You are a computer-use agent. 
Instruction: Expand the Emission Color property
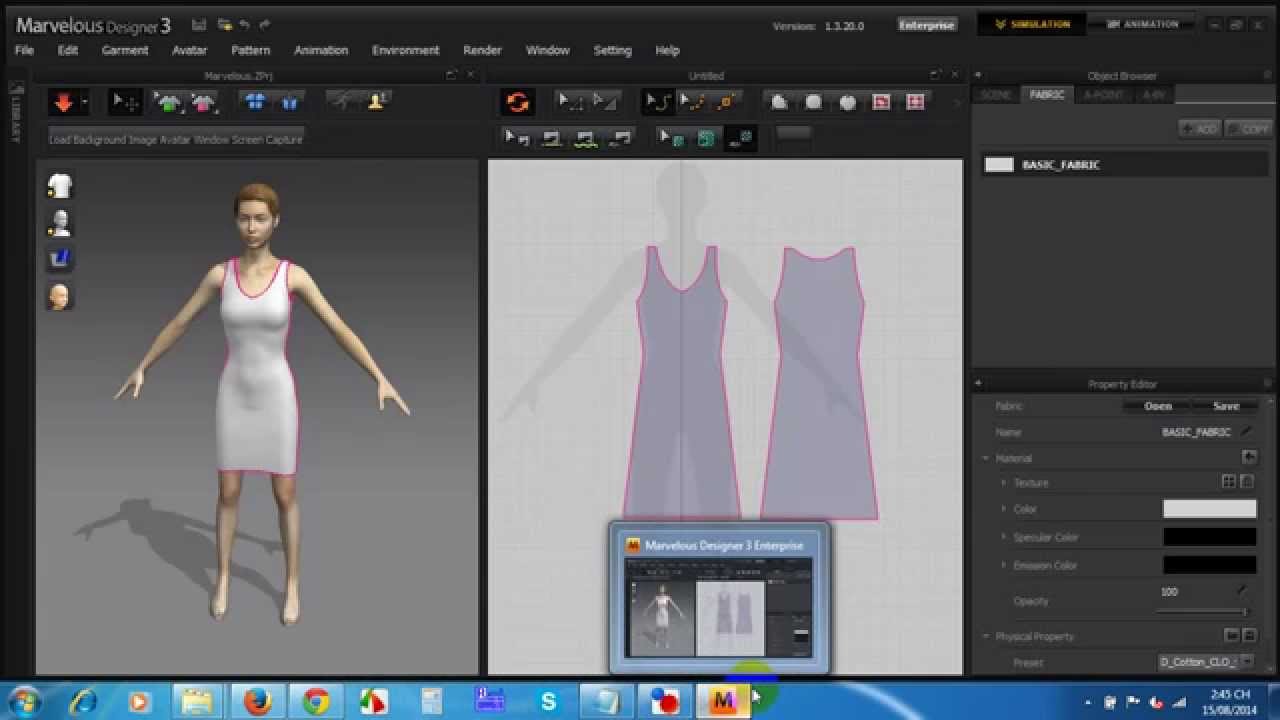click(1003, 565)
